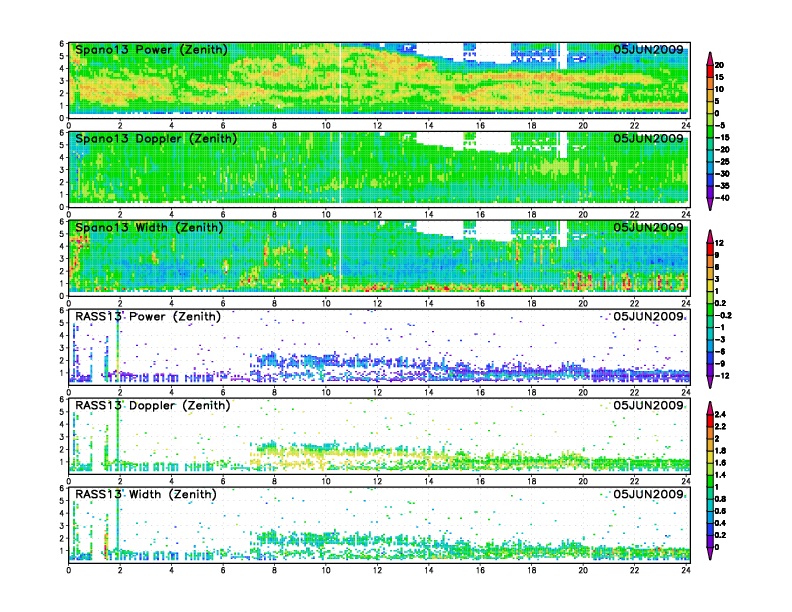
Task: Click the '24' x-axis tick under RASS13 Width panel
Action: tap(685, 570)
